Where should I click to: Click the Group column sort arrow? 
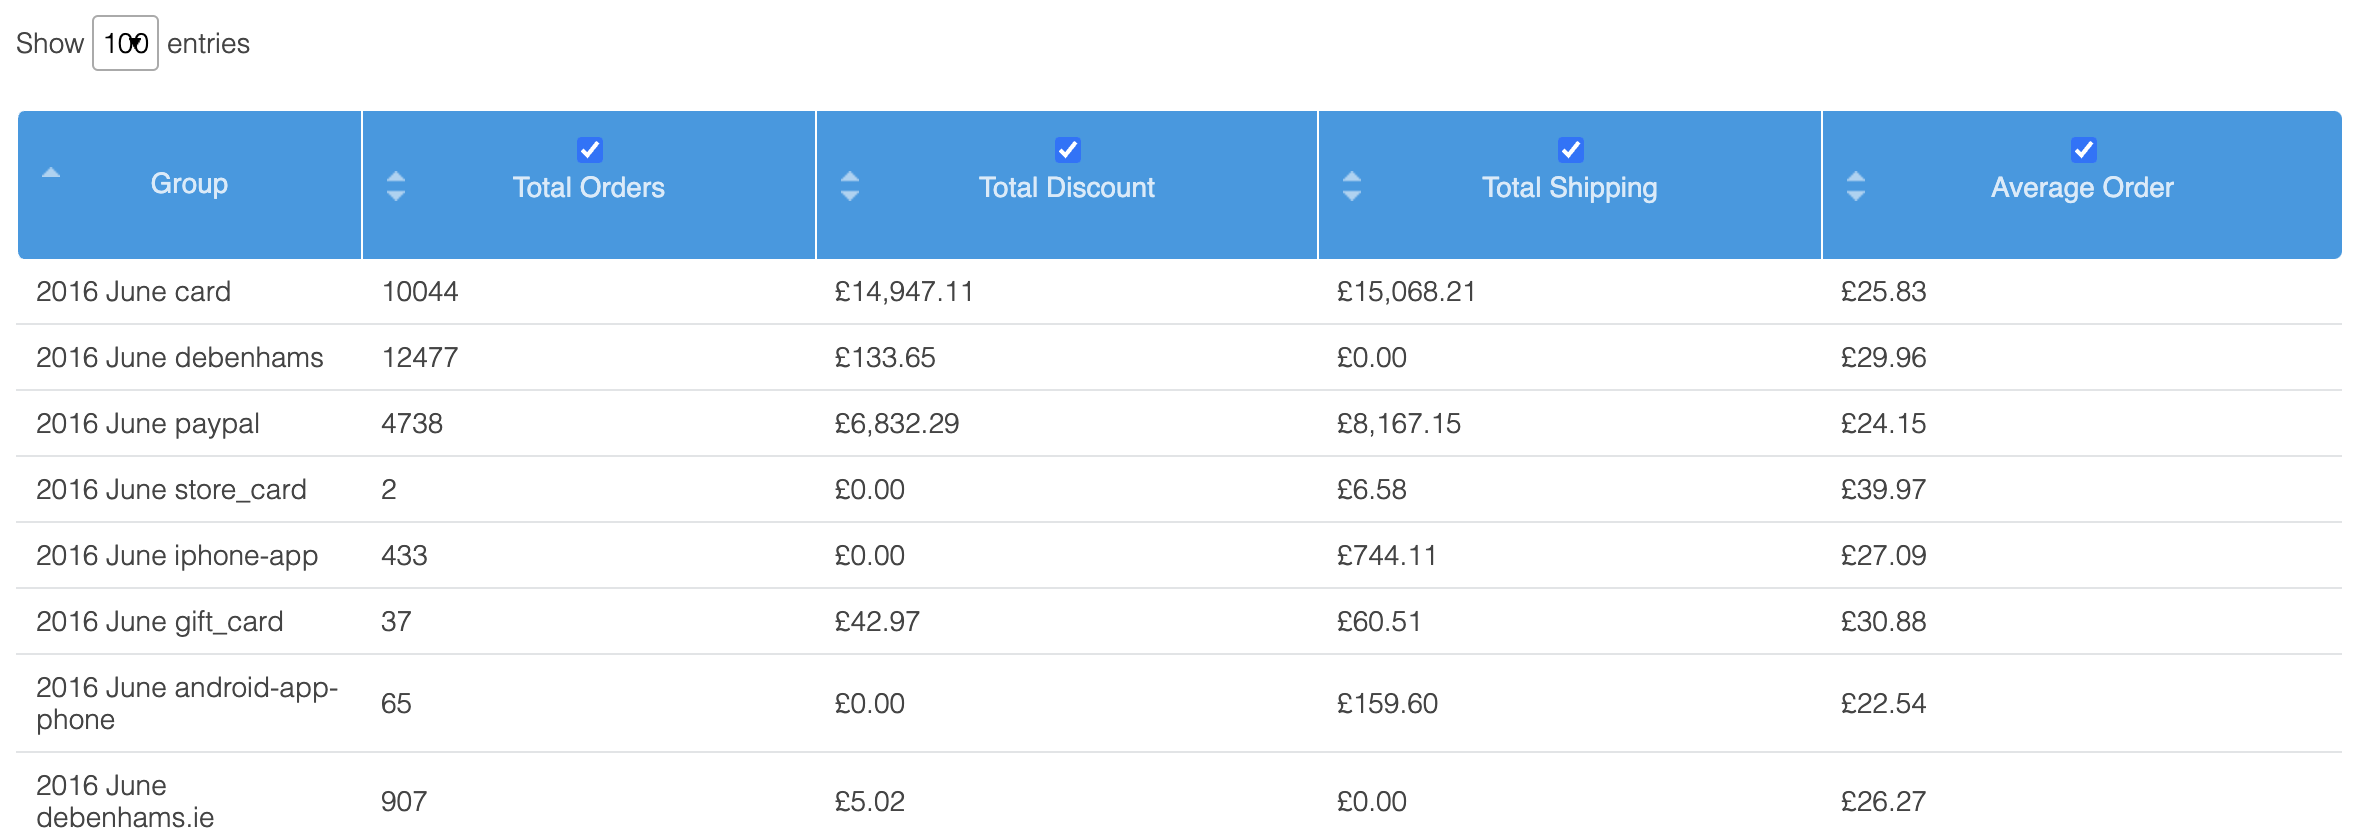pyautogui.click(x=51, y=174)
